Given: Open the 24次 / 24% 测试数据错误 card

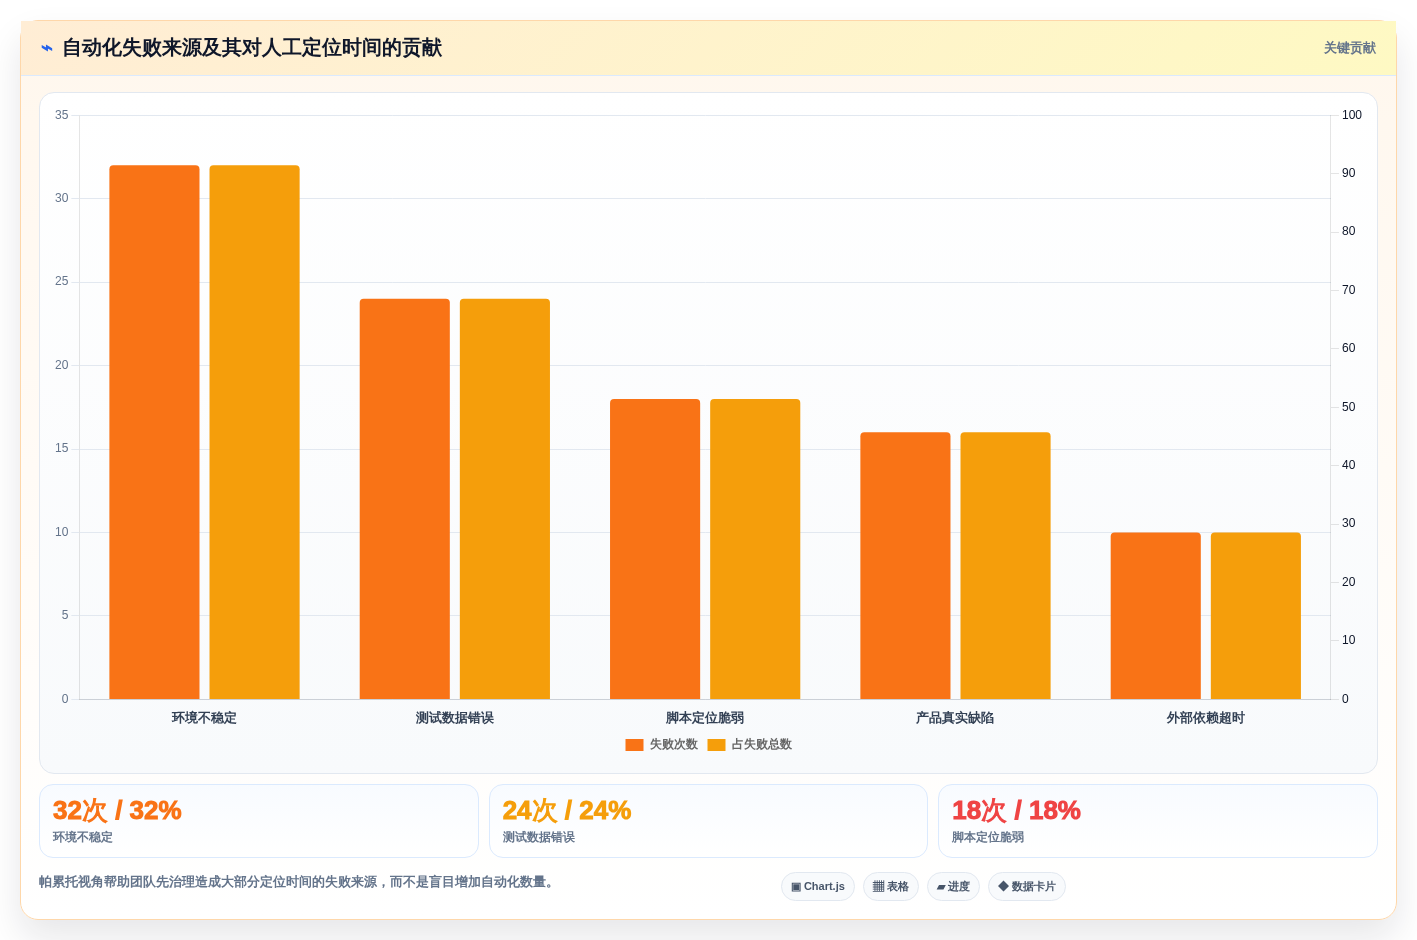Looking at the screenshot, I should [708, 821].
